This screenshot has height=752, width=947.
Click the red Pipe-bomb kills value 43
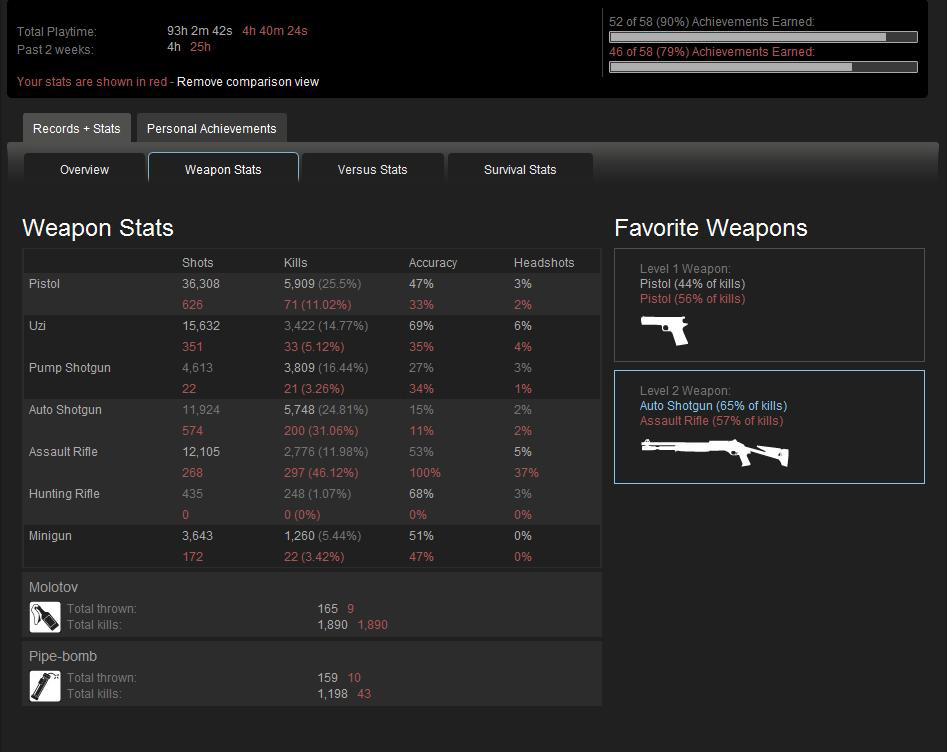pos(364,693)
